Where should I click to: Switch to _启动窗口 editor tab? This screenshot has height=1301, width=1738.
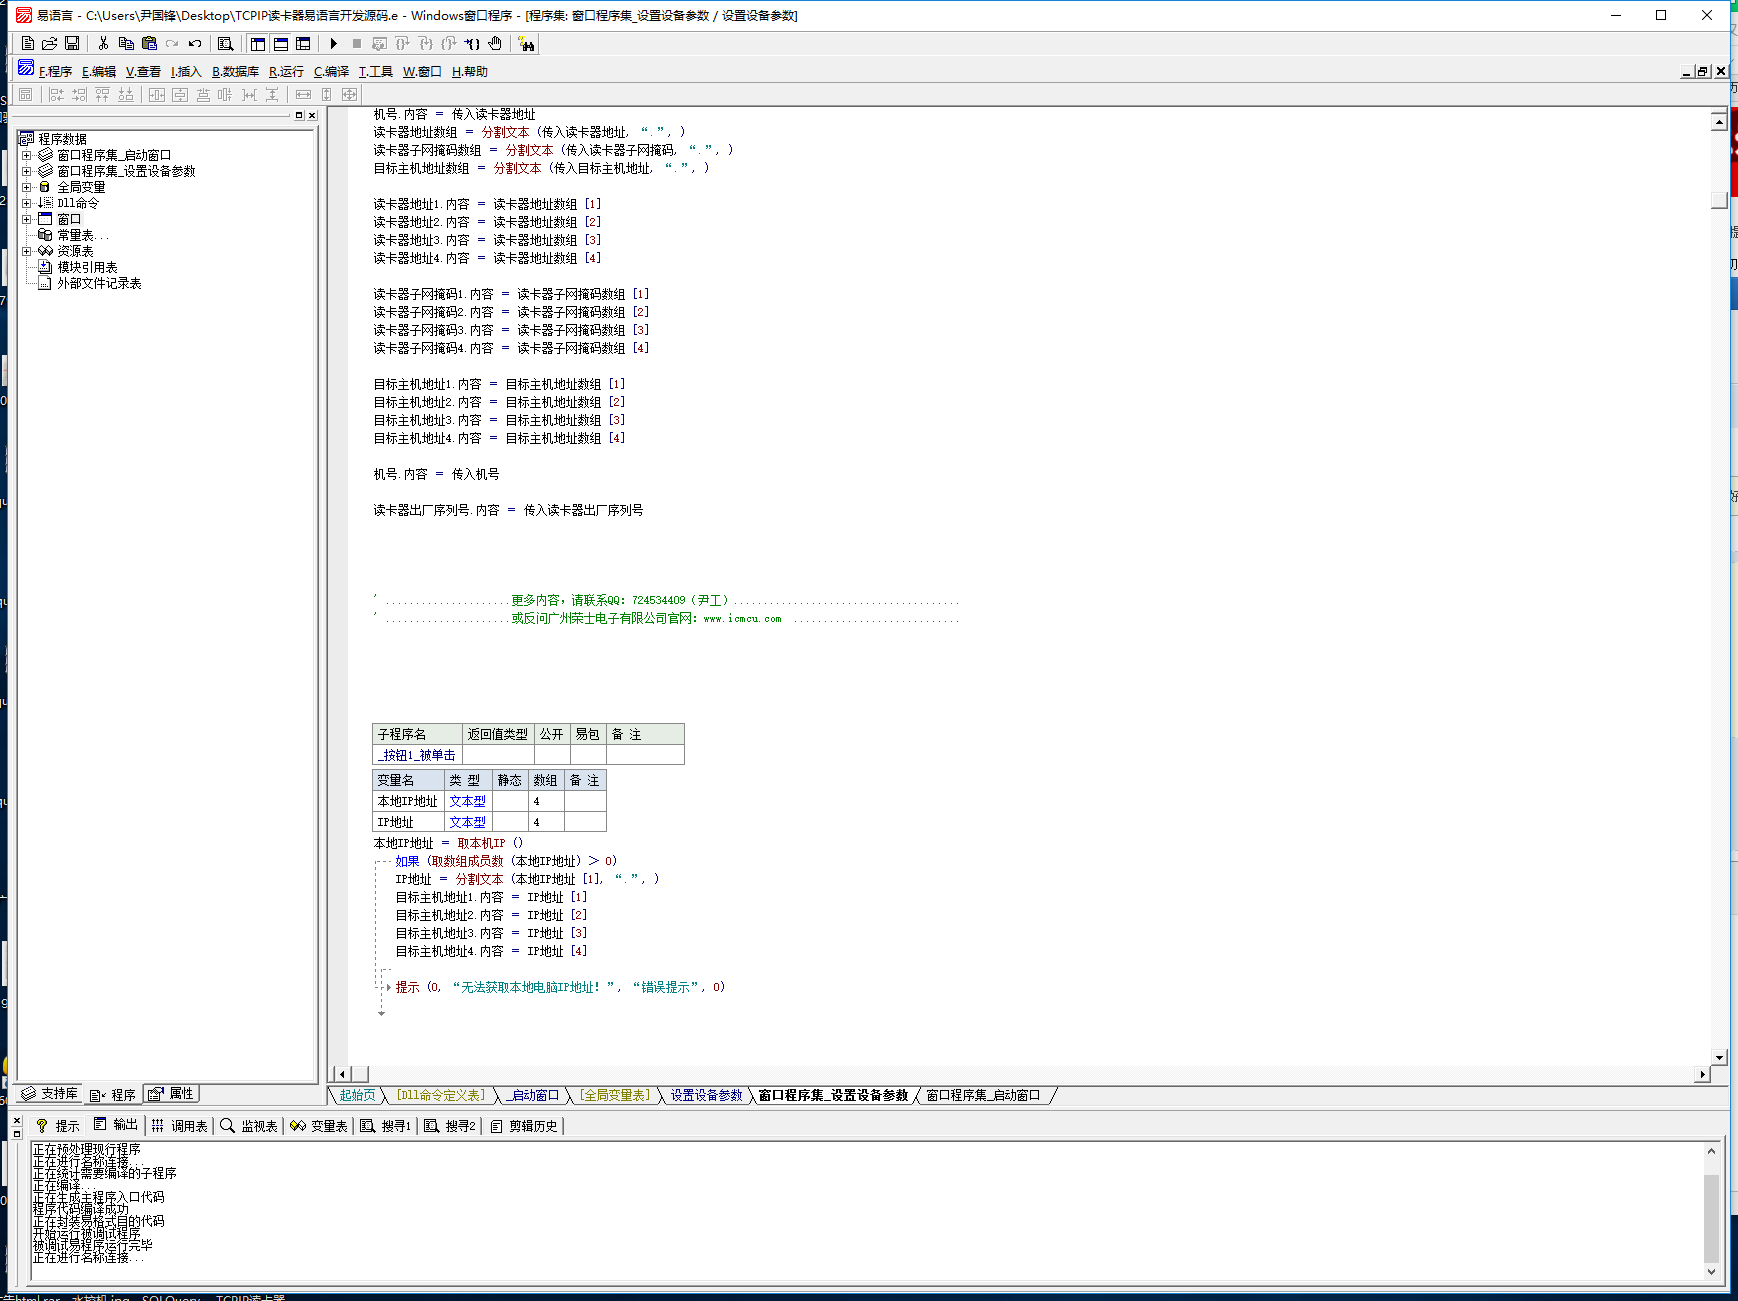click(533, 1096)
